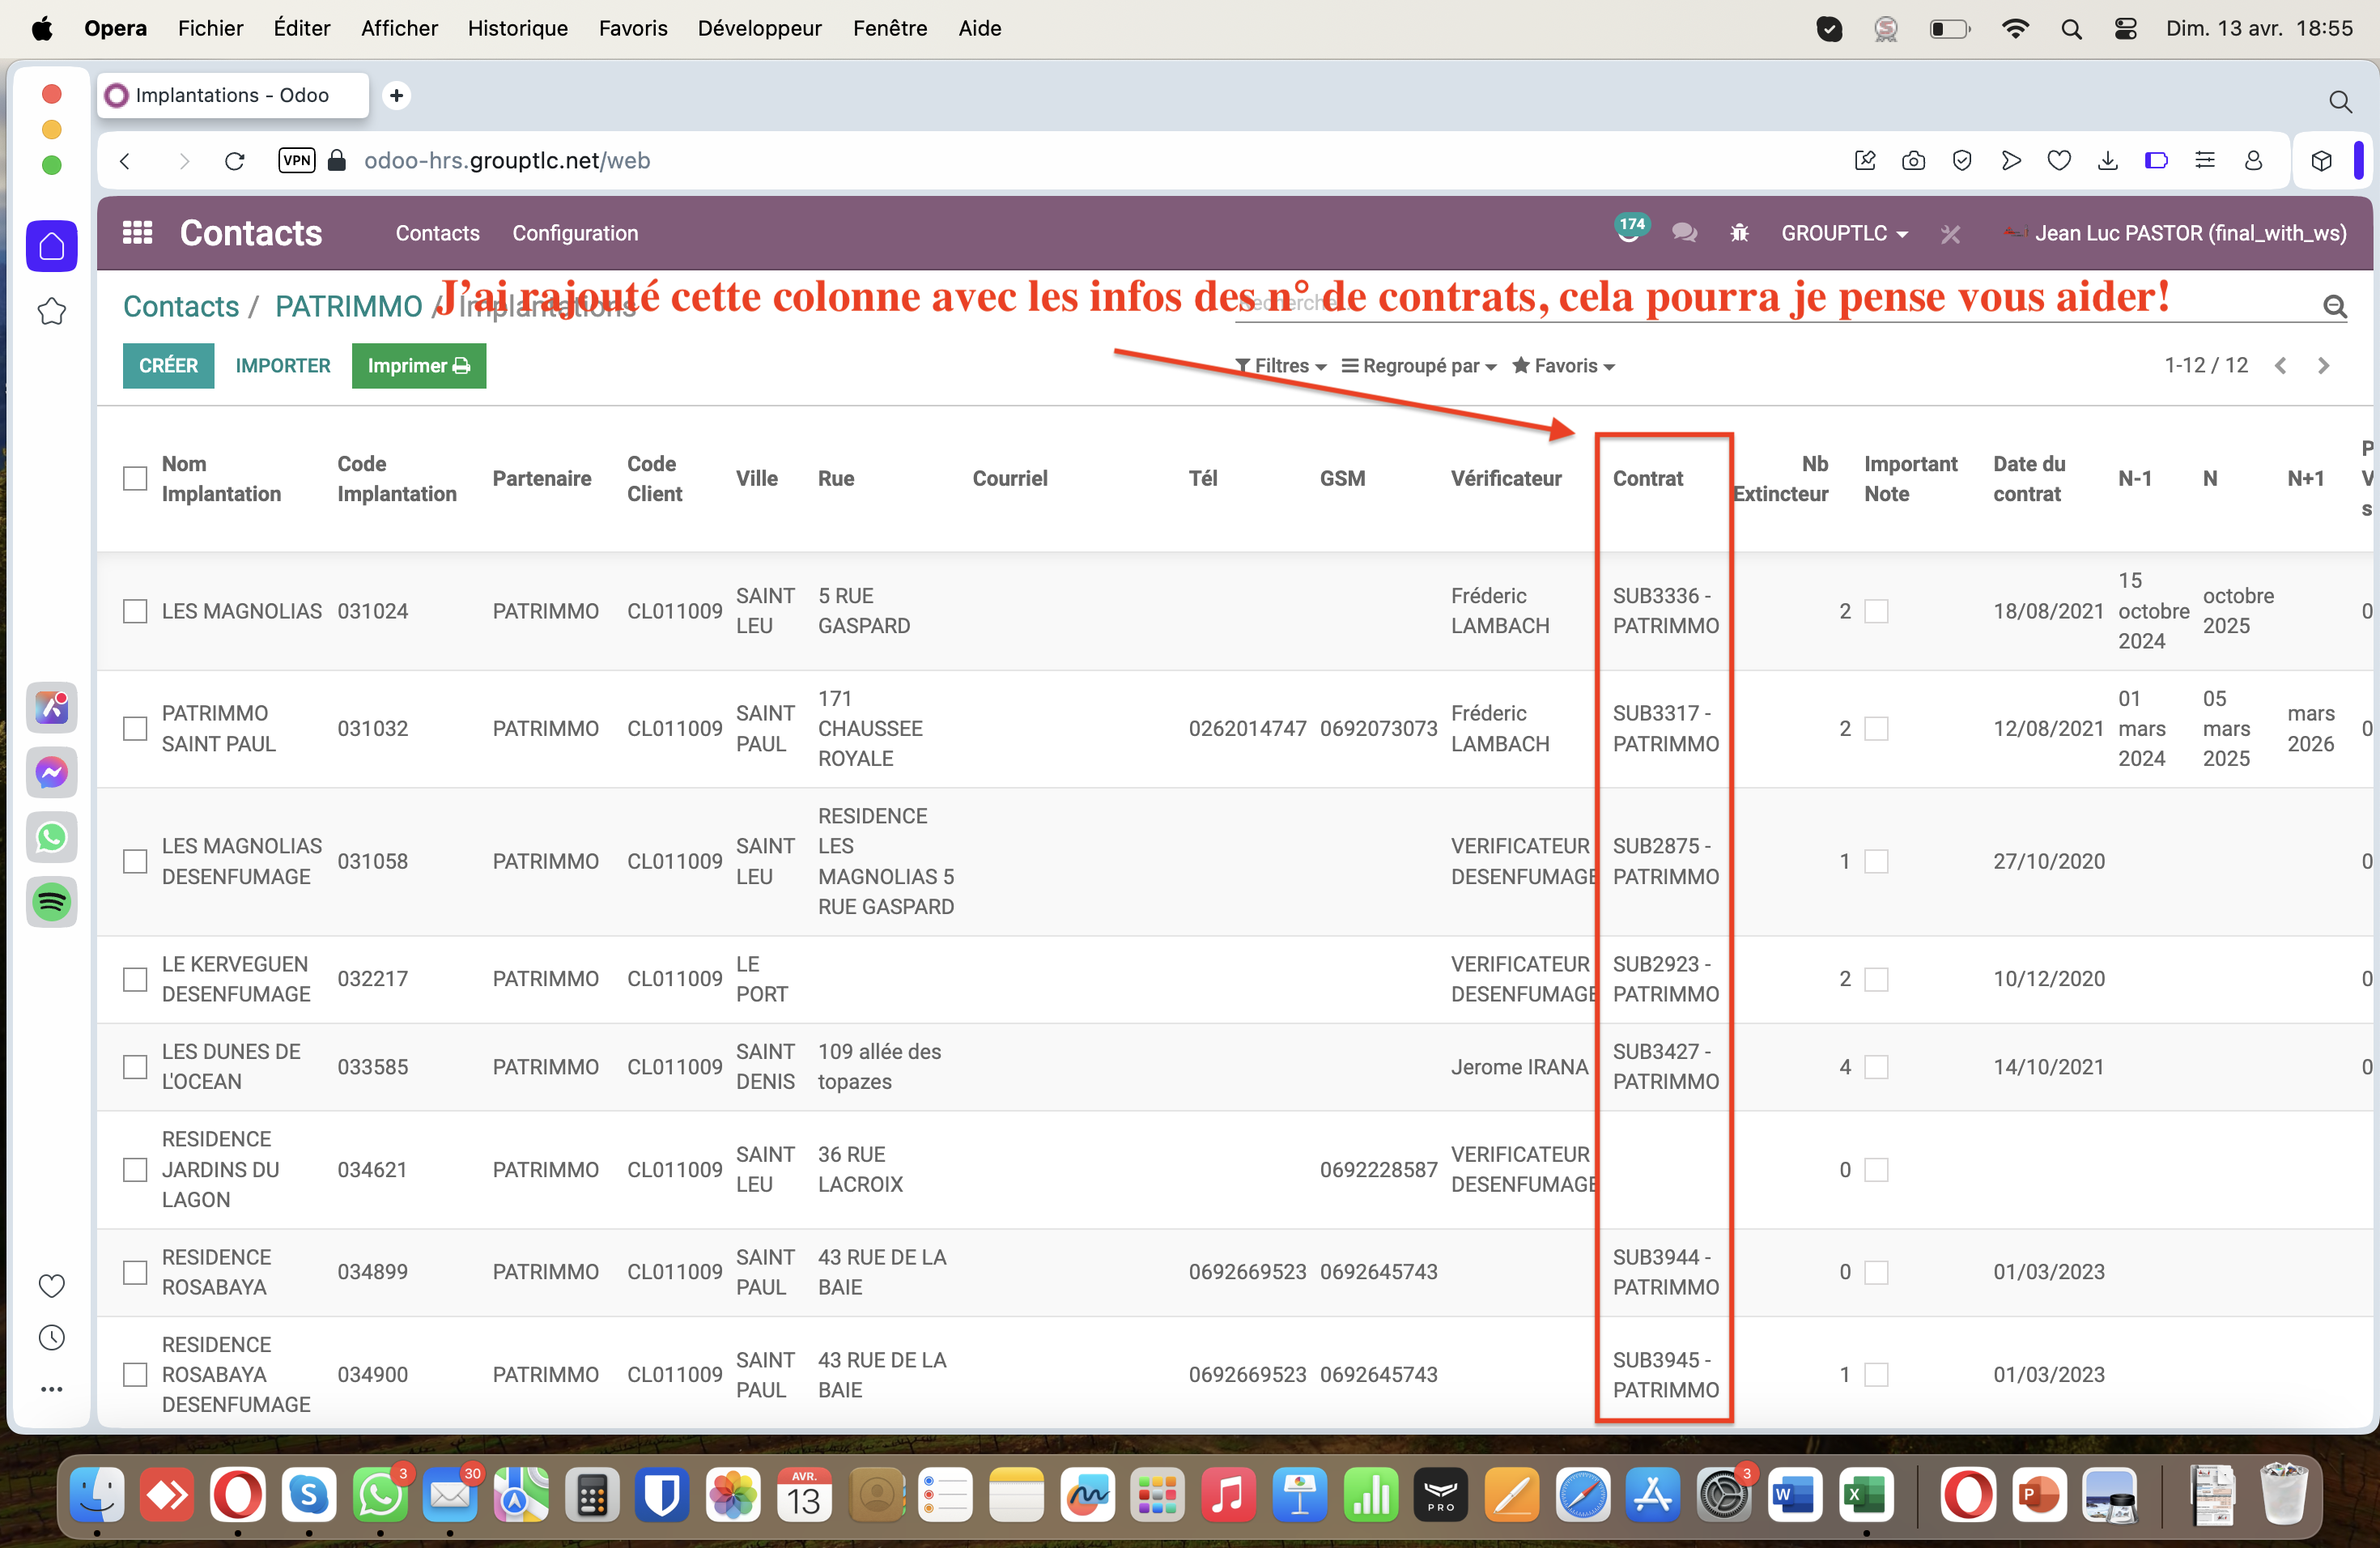Viewport: 2380px width, 1548px height.
Task: Open the Configuration menu
Action: pos(575,233)
